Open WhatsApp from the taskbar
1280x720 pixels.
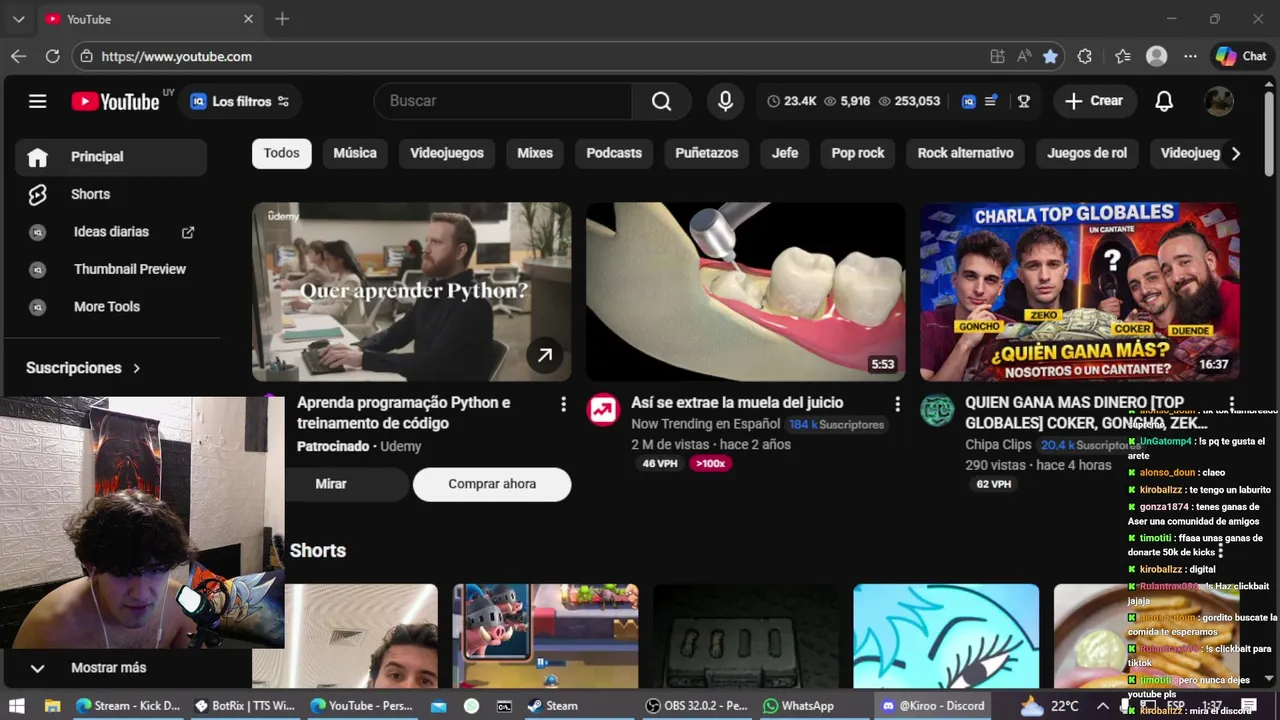(x=798, y=705)
